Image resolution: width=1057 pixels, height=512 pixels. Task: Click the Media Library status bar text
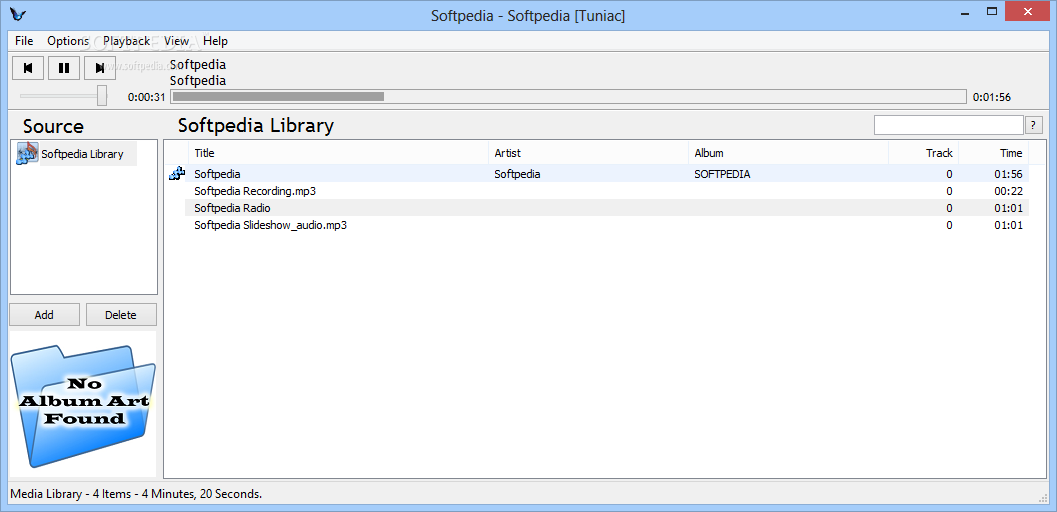tap(136, 494)
